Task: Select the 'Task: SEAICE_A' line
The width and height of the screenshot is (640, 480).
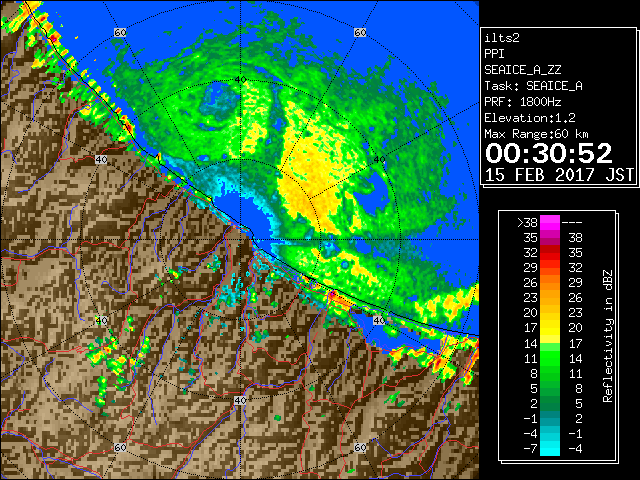Action: pyautogui.click(x=533, y=86)
